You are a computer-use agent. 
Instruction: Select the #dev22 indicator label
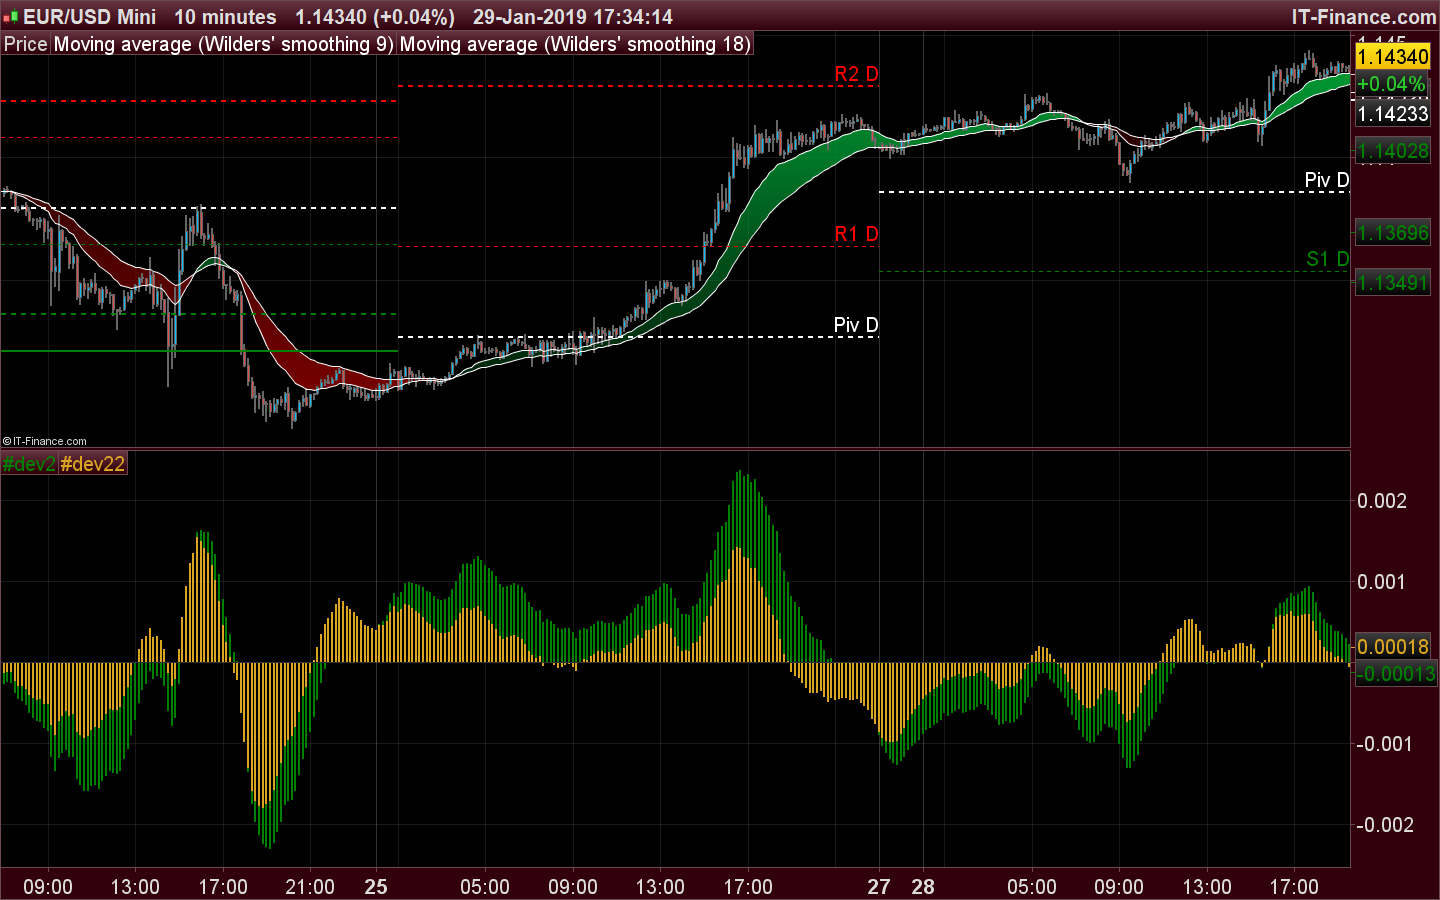(92, 463)
